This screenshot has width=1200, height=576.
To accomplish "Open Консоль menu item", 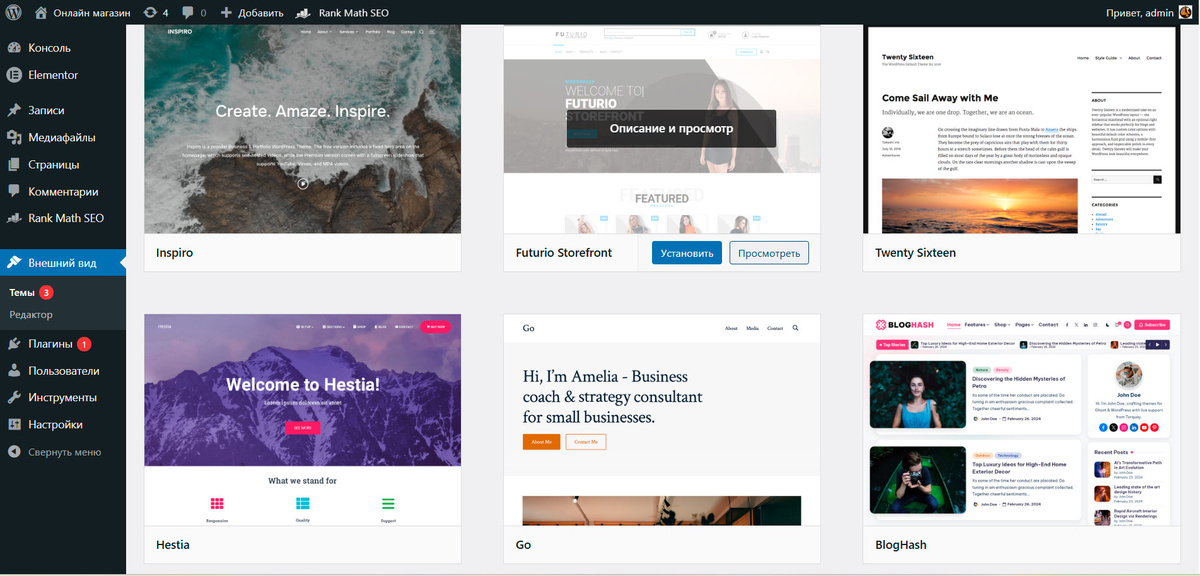I will pos(63,48).
